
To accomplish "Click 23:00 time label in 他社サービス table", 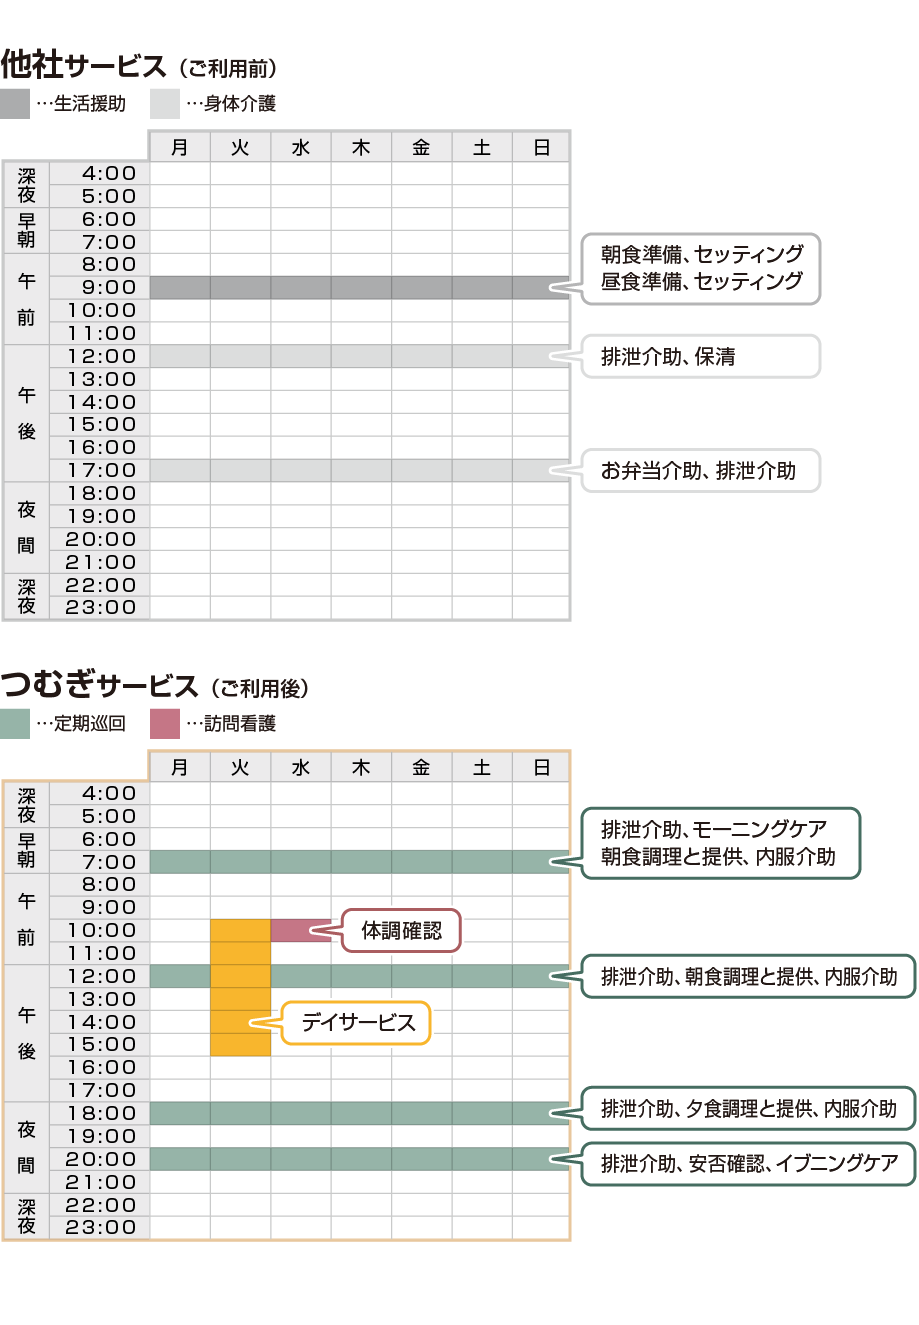I will (101, 608).
